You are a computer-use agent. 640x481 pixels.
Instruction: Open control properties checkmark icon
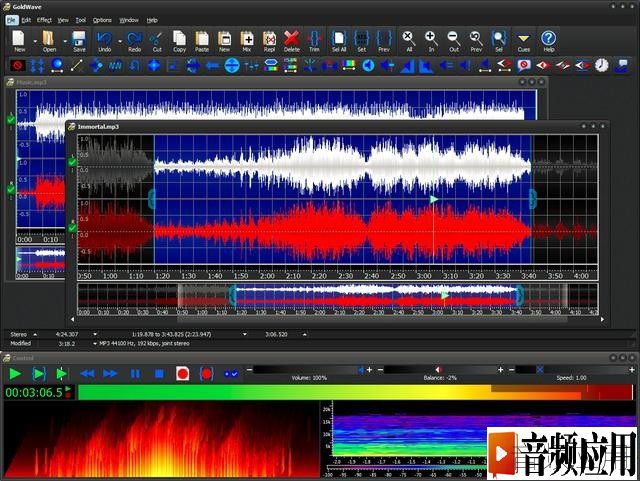(231, 374)
